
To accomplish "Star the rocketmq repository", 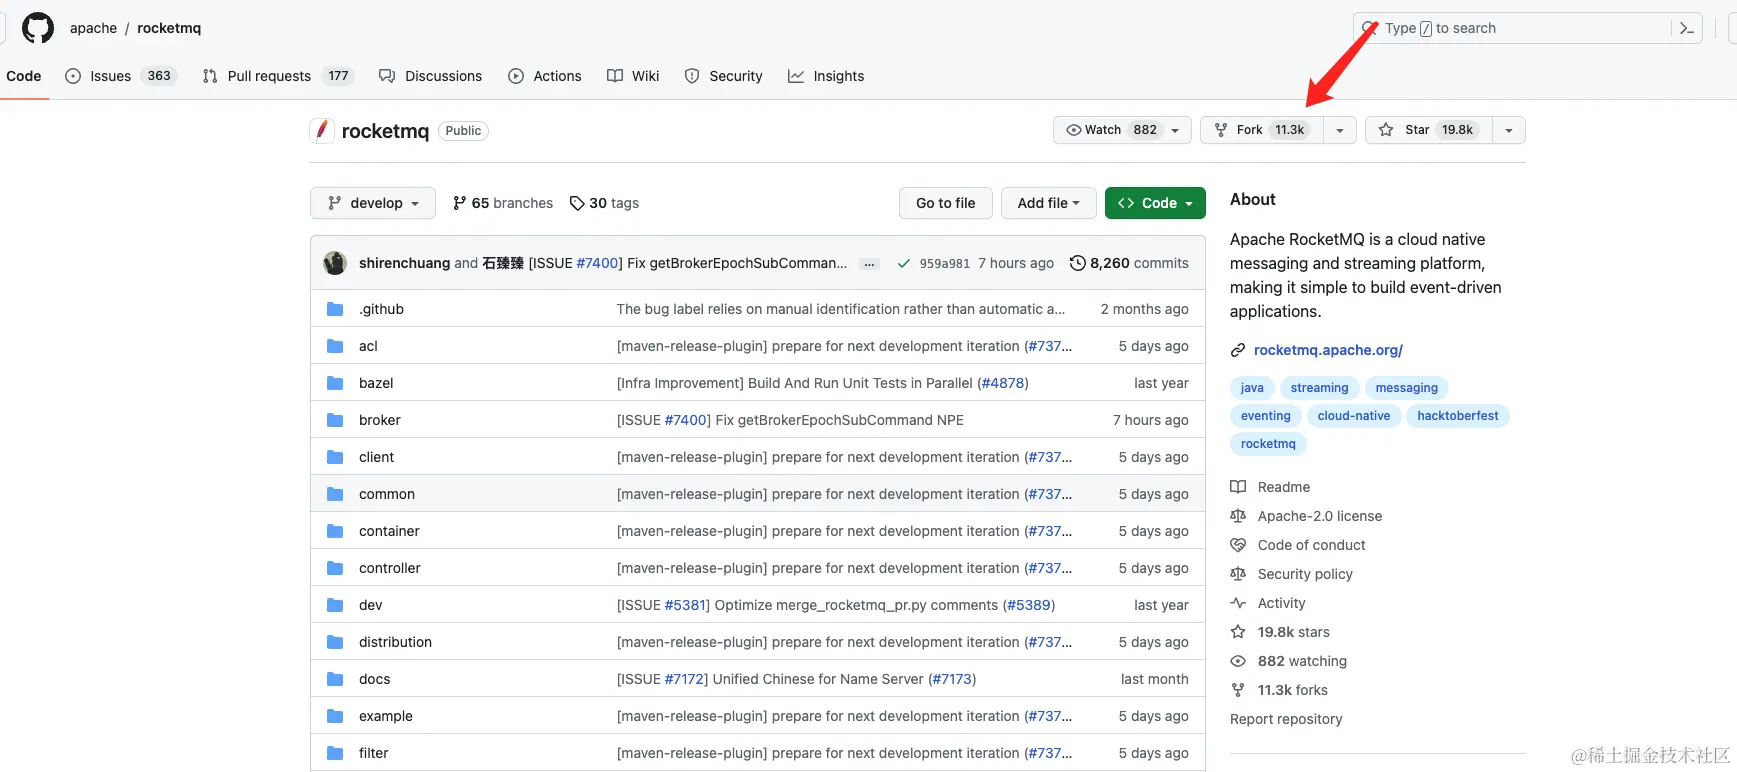I will (1428, 130).
